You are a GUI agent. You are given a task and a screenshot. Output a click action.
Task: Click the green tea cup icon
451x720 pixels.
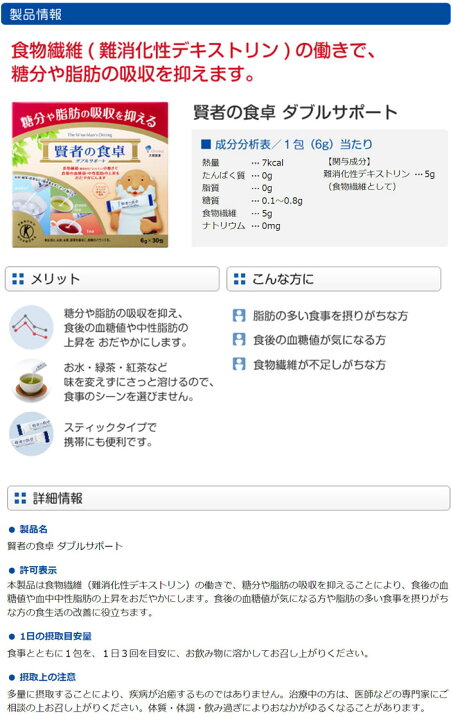31,381
